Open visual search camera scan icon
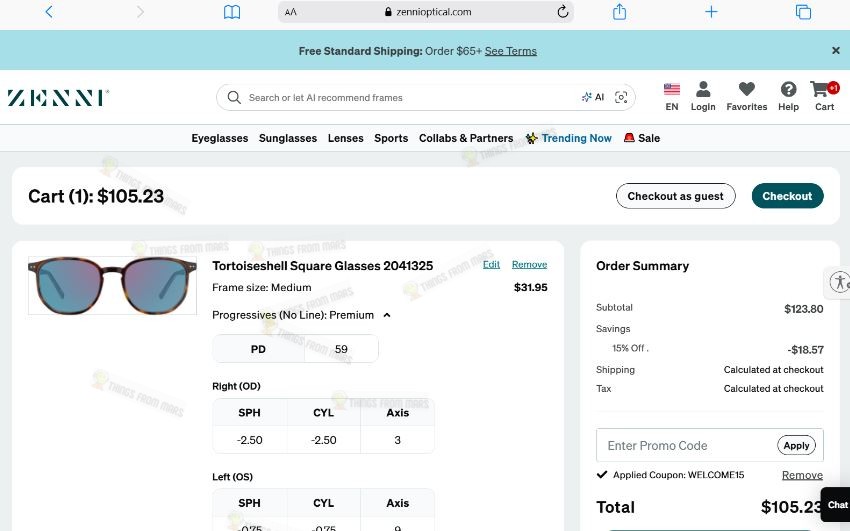Viewport: 850px width, 531px height. pyautogui.click(x=621, y=98)
